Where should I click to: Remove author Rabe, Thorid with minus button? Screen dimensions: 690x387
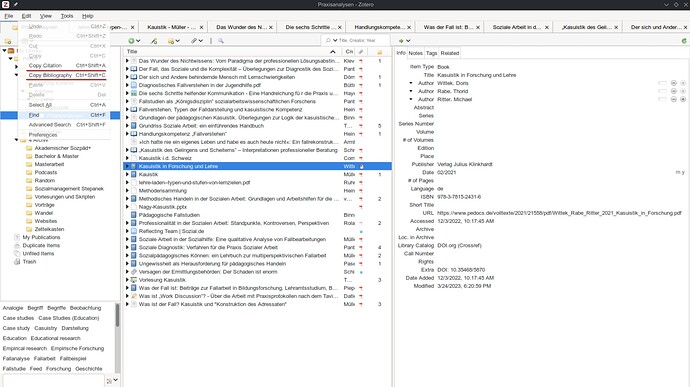click(674, 91)
